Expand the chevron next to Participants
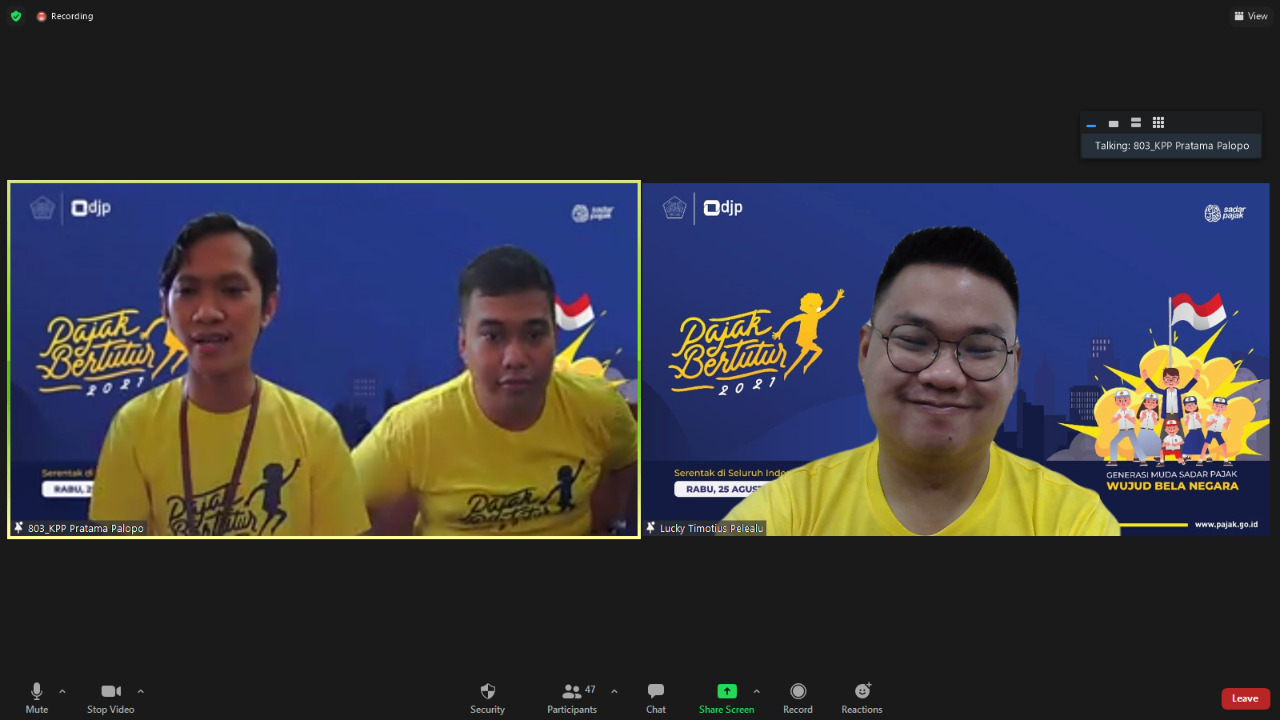The width and height of the screenshot is (1280, 720). pyautogui.click(x=614, y=691)
